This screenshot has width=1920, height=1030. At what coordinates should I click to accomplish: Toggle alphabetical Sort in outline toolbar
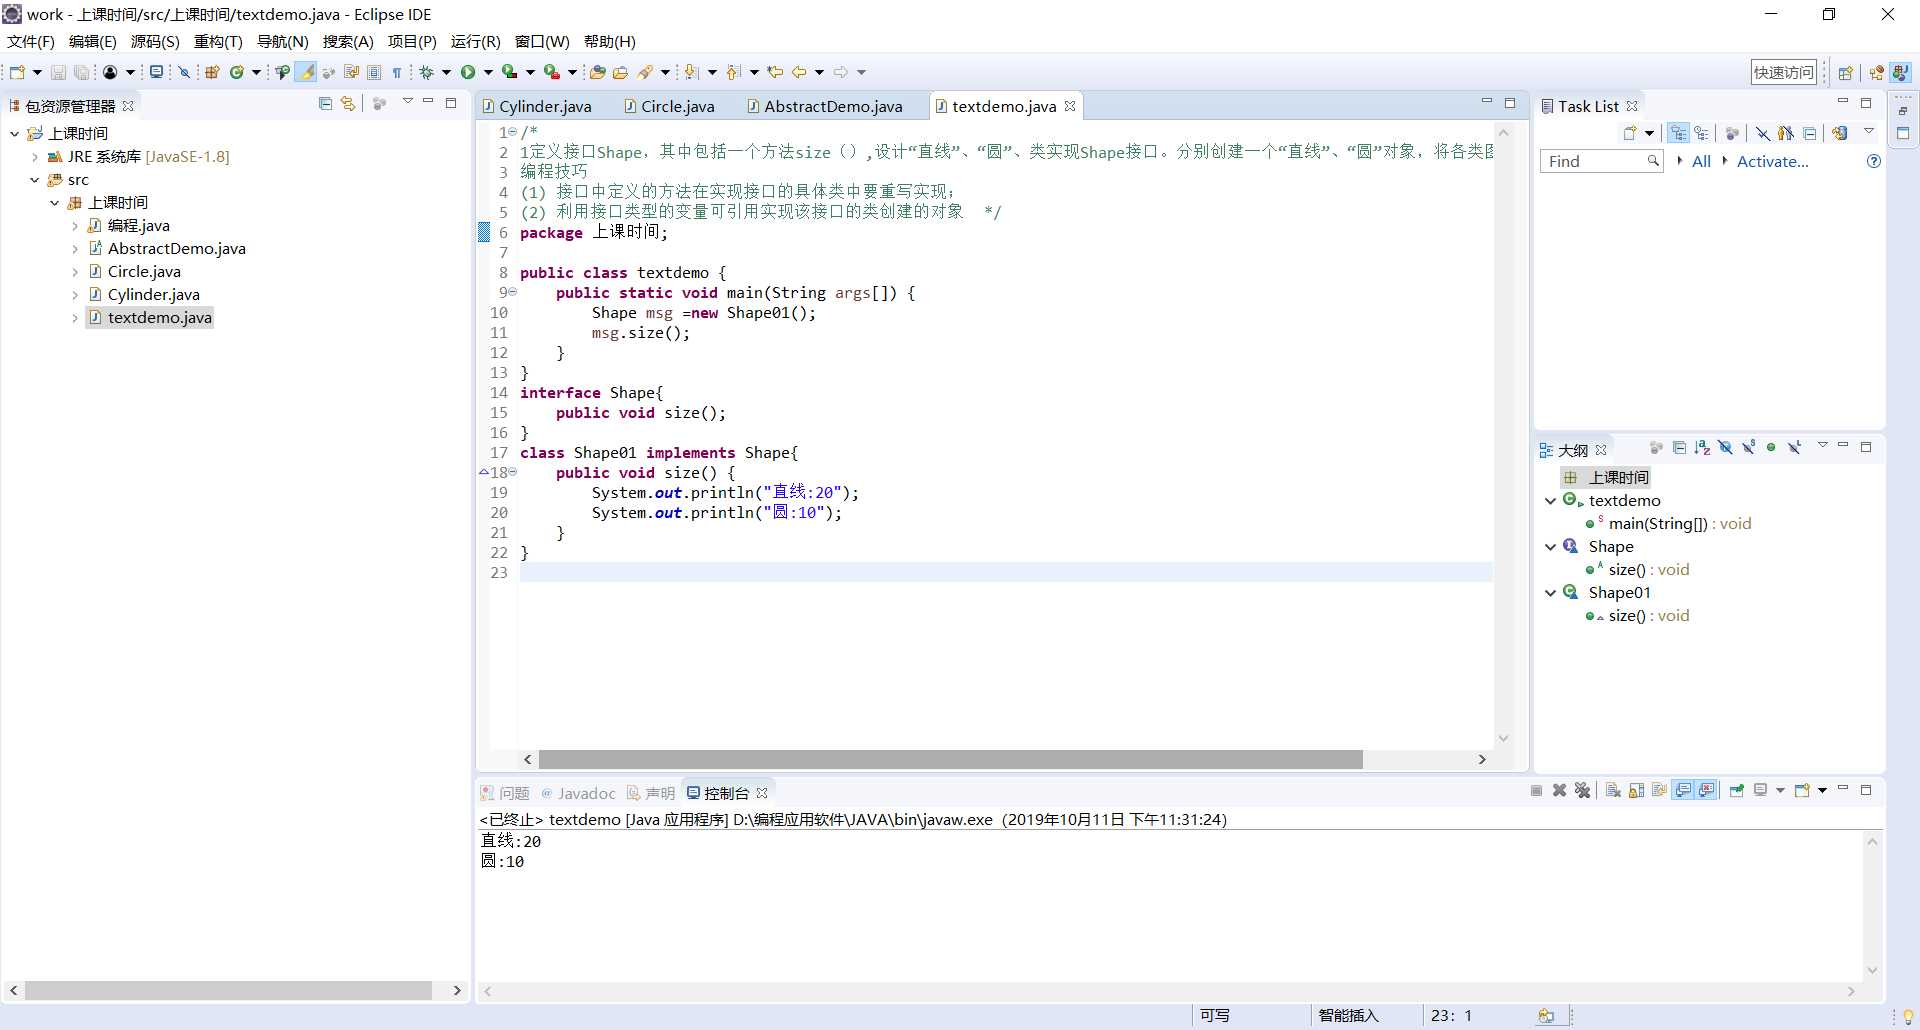(x=1703, y=447)
